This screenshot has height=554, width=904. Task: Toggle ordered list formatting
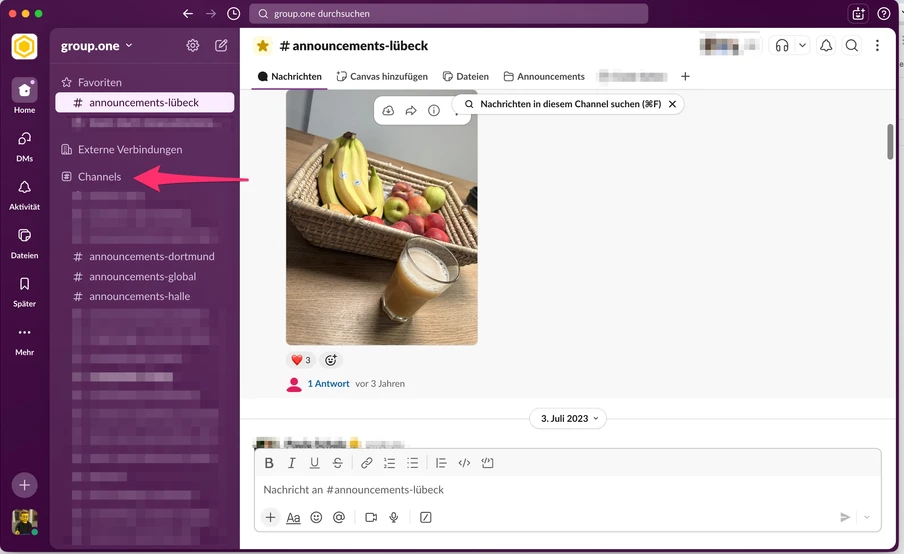tap(389, 463)
